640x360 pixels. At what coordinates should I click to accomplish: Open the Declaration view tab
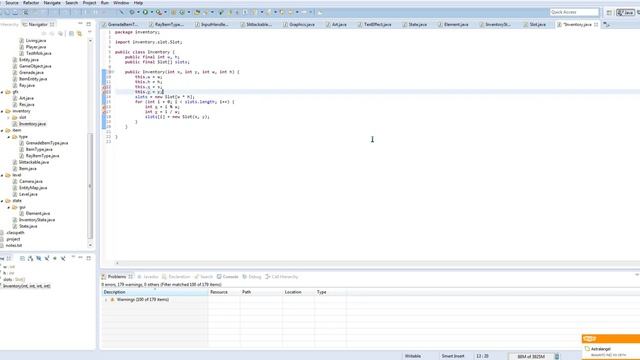click(176, 277)
